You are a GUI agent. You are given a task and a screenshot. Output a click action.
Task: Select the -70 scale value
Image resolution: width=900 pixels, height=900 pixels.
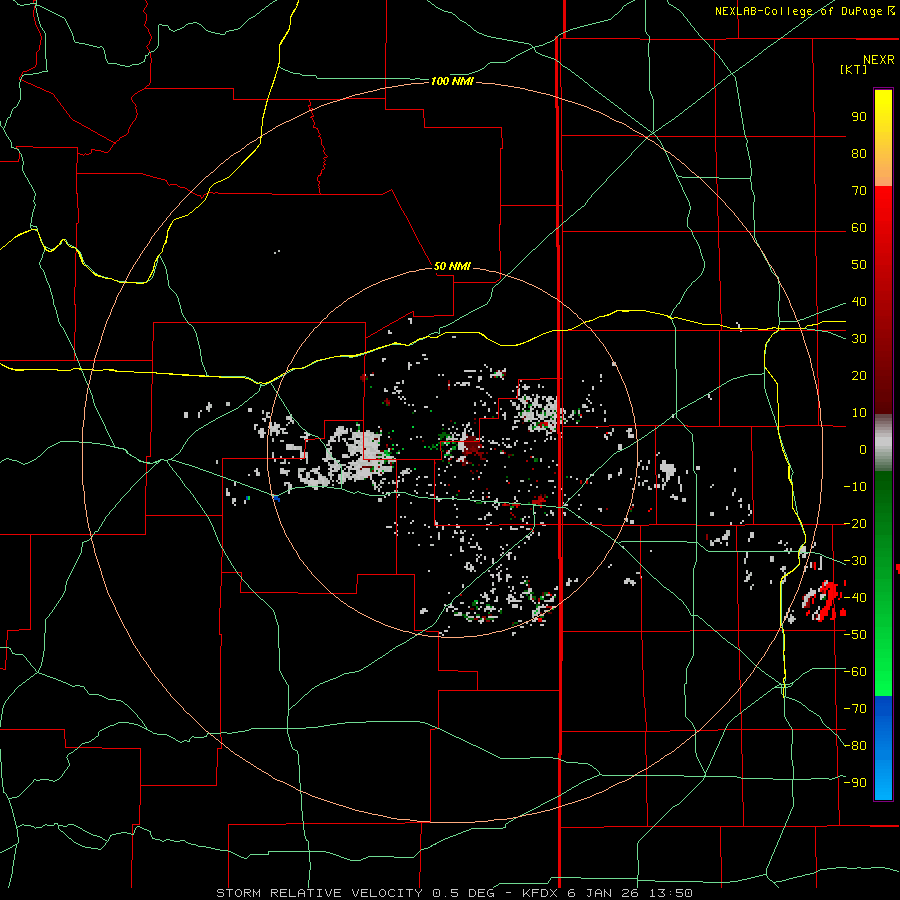tap(855, 709)
